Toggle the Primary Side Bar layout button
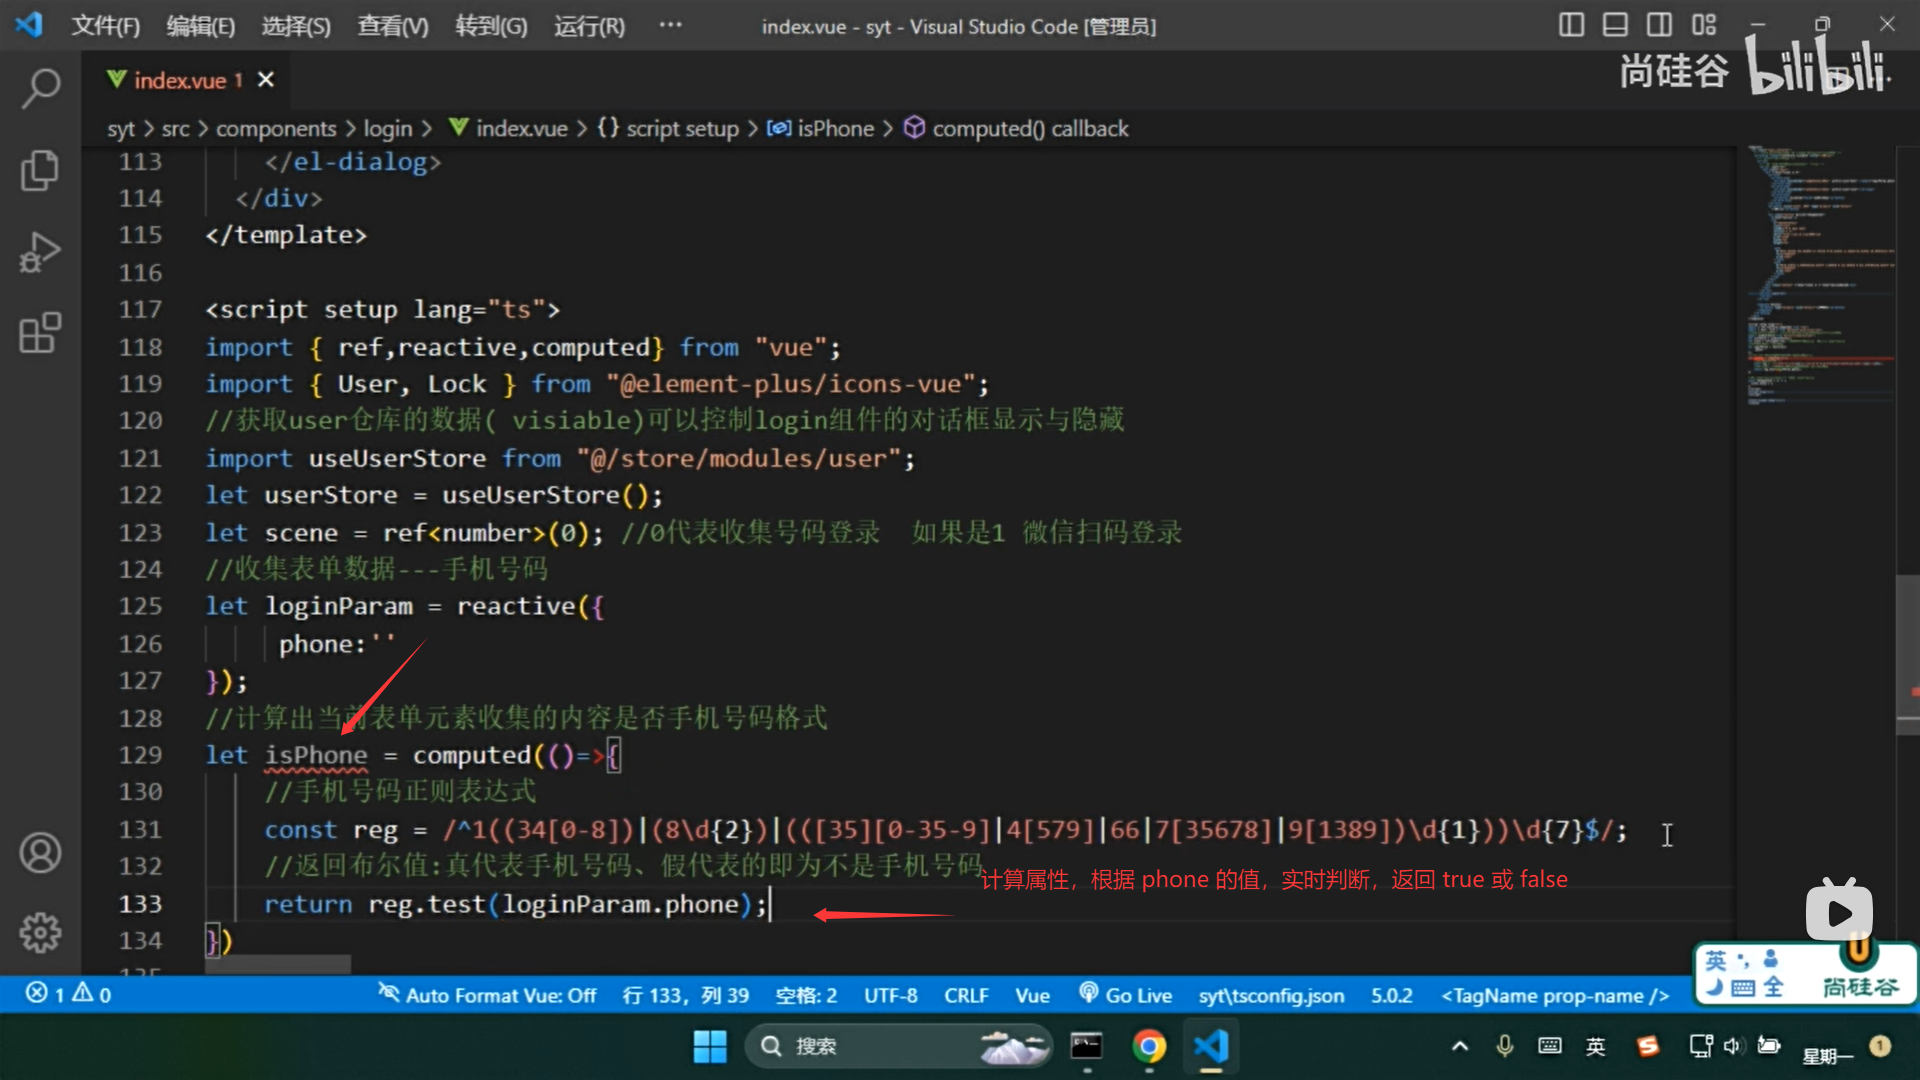 coord(1571,25)
